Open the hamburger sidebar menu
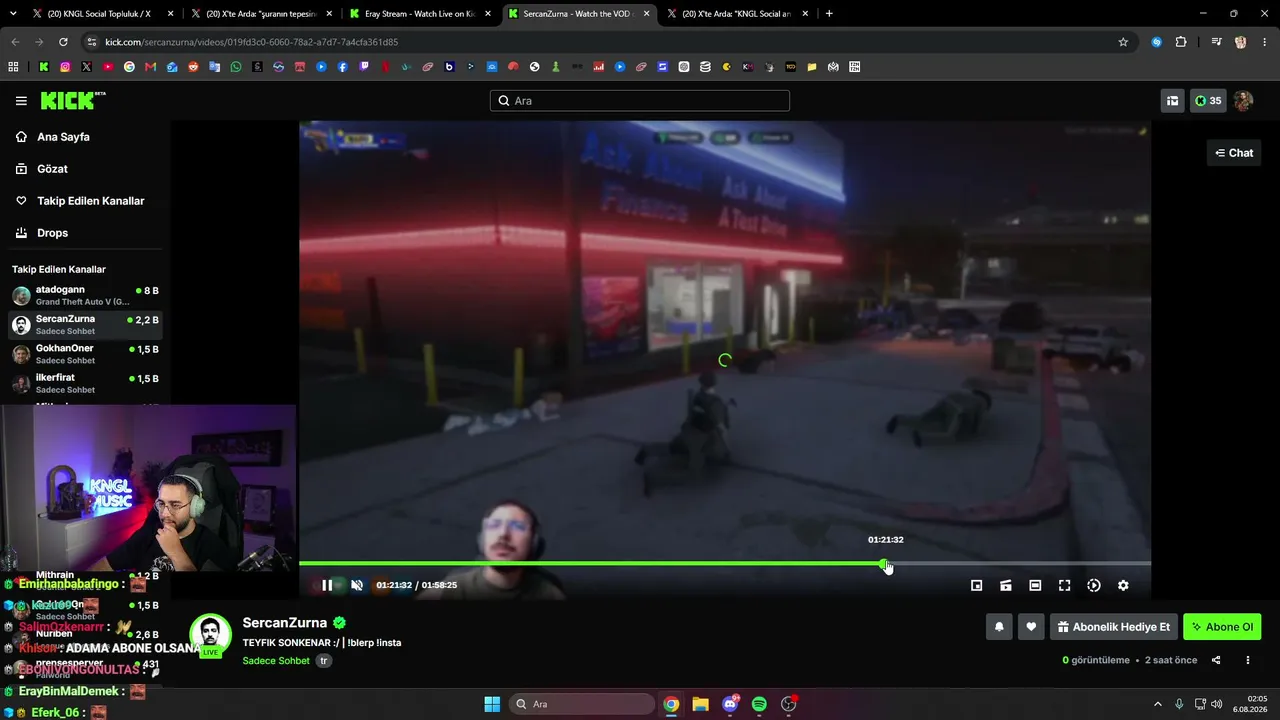 [x=21, y=101]
